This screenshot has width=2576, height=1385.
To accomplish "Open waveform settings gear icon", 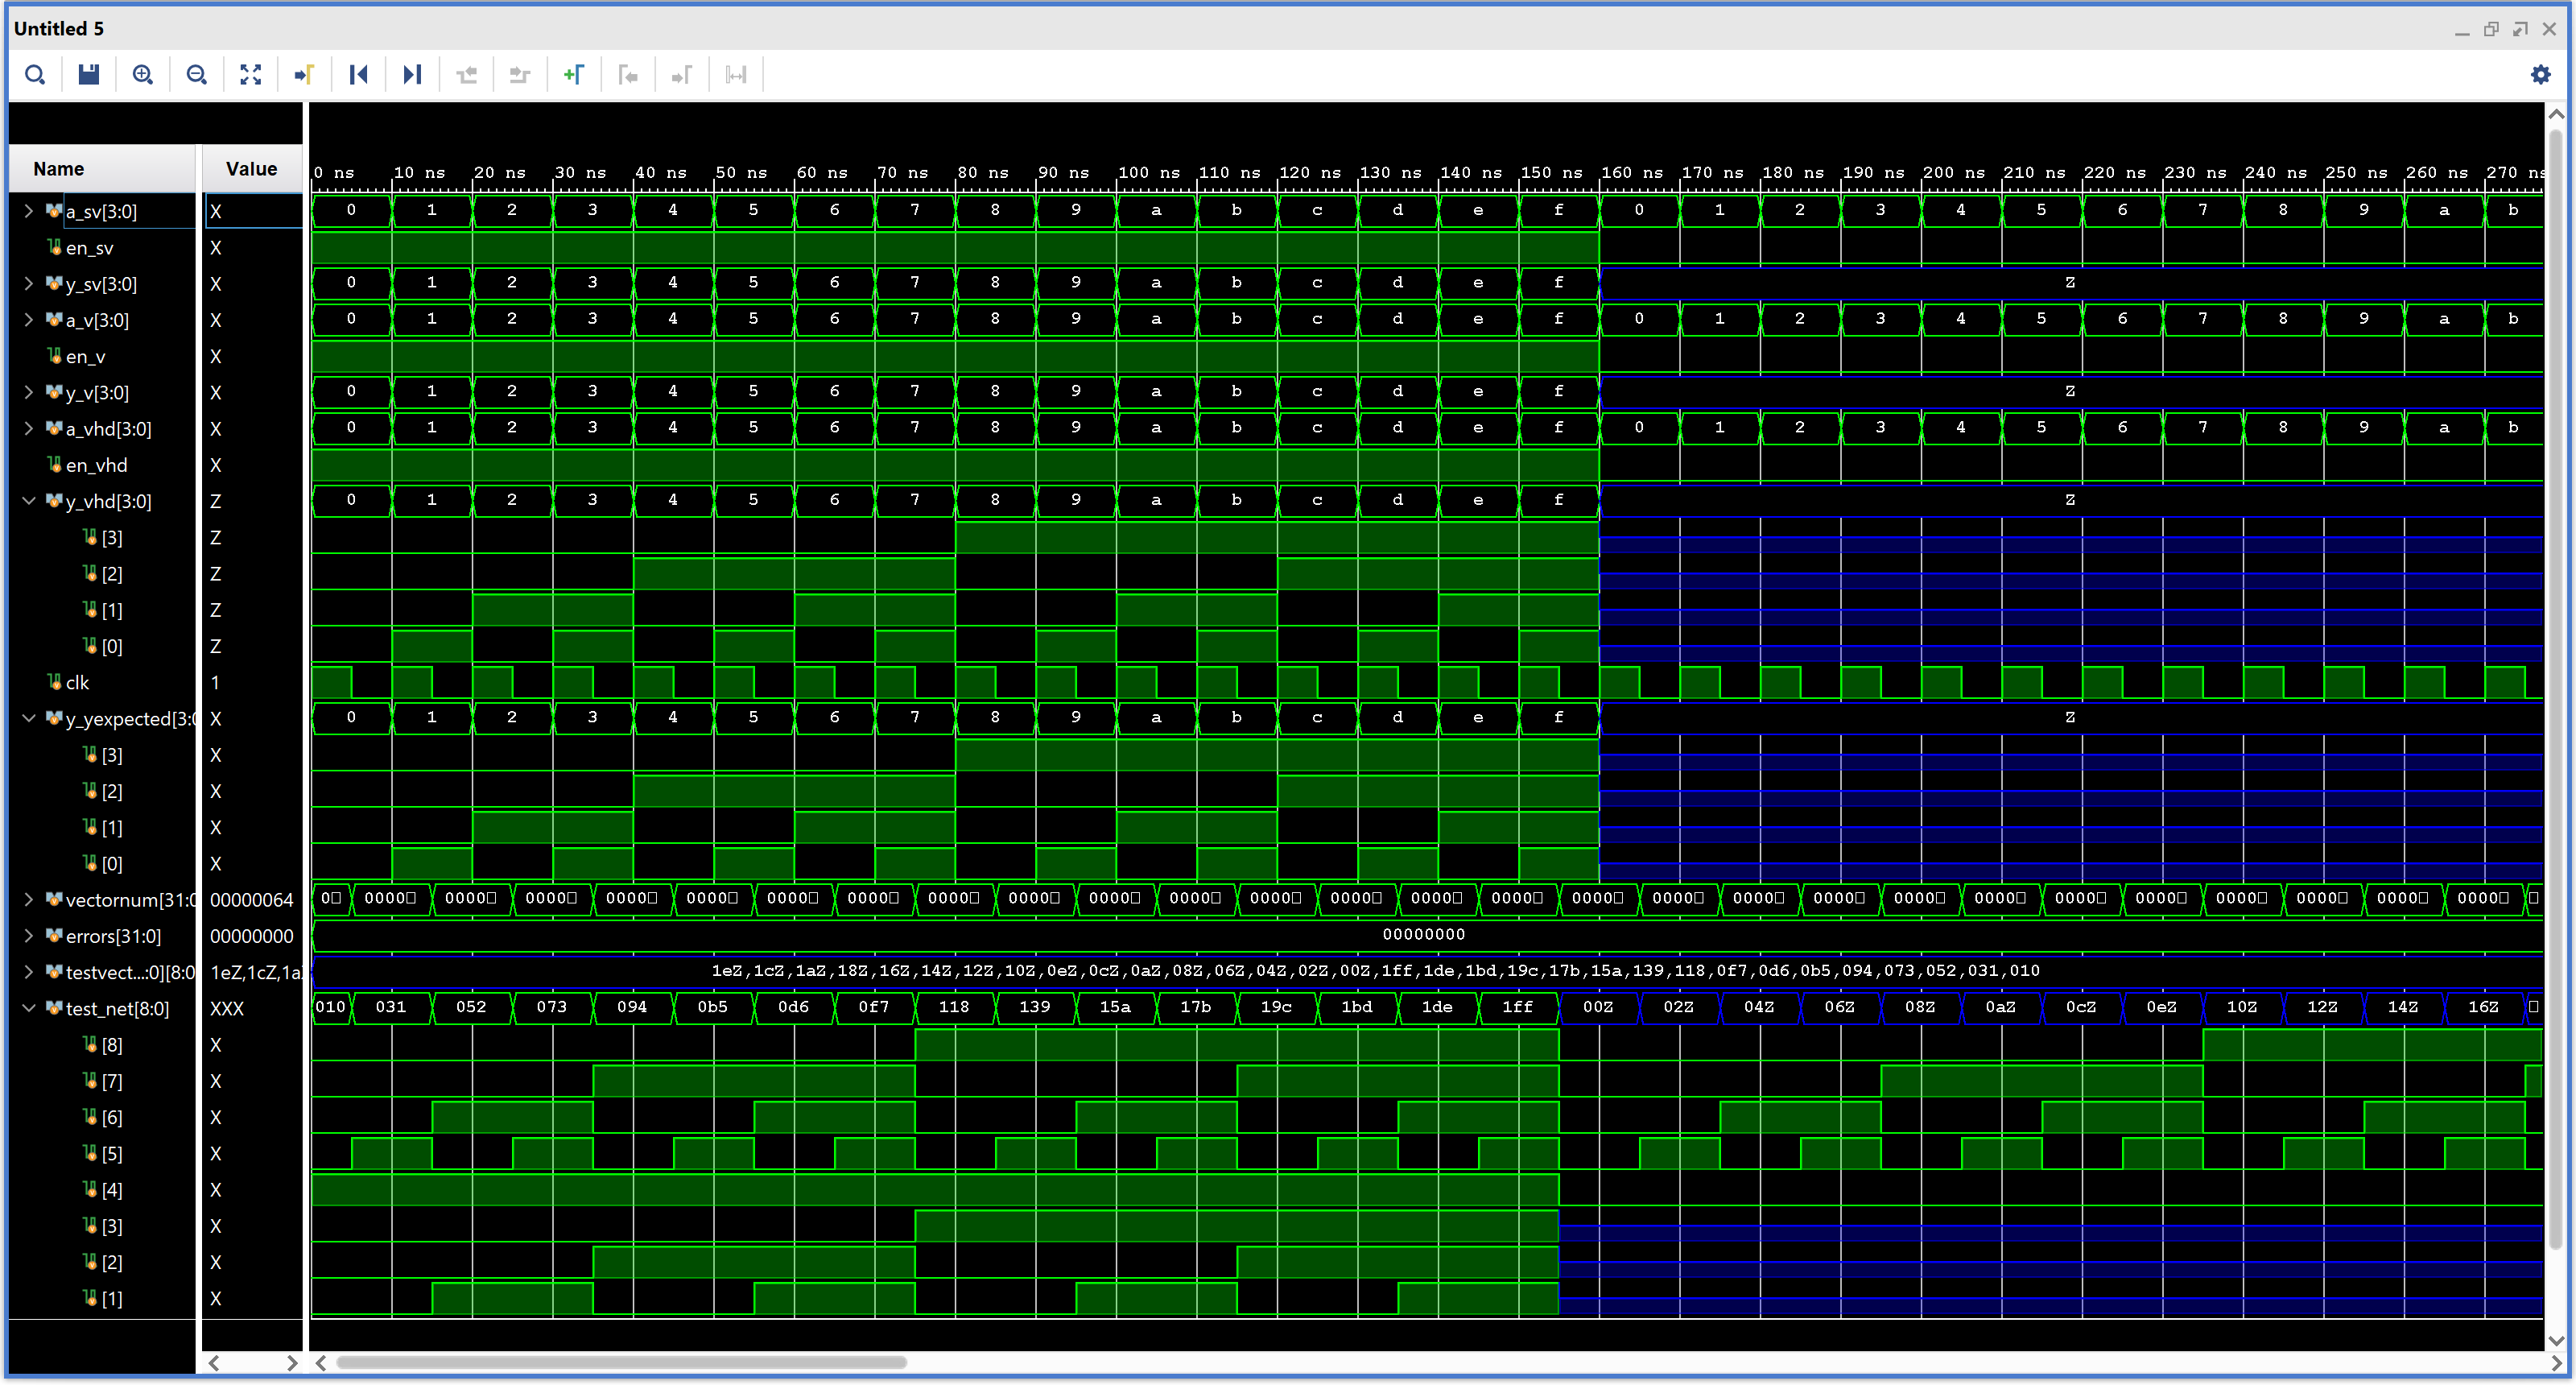I will tap(2541, 75).
